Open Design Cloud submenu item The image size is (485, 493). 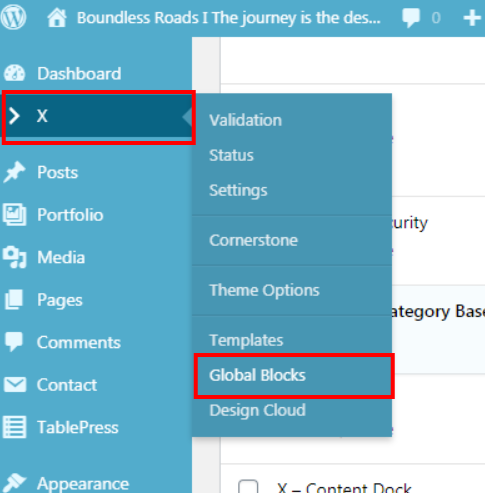point(257,410)
